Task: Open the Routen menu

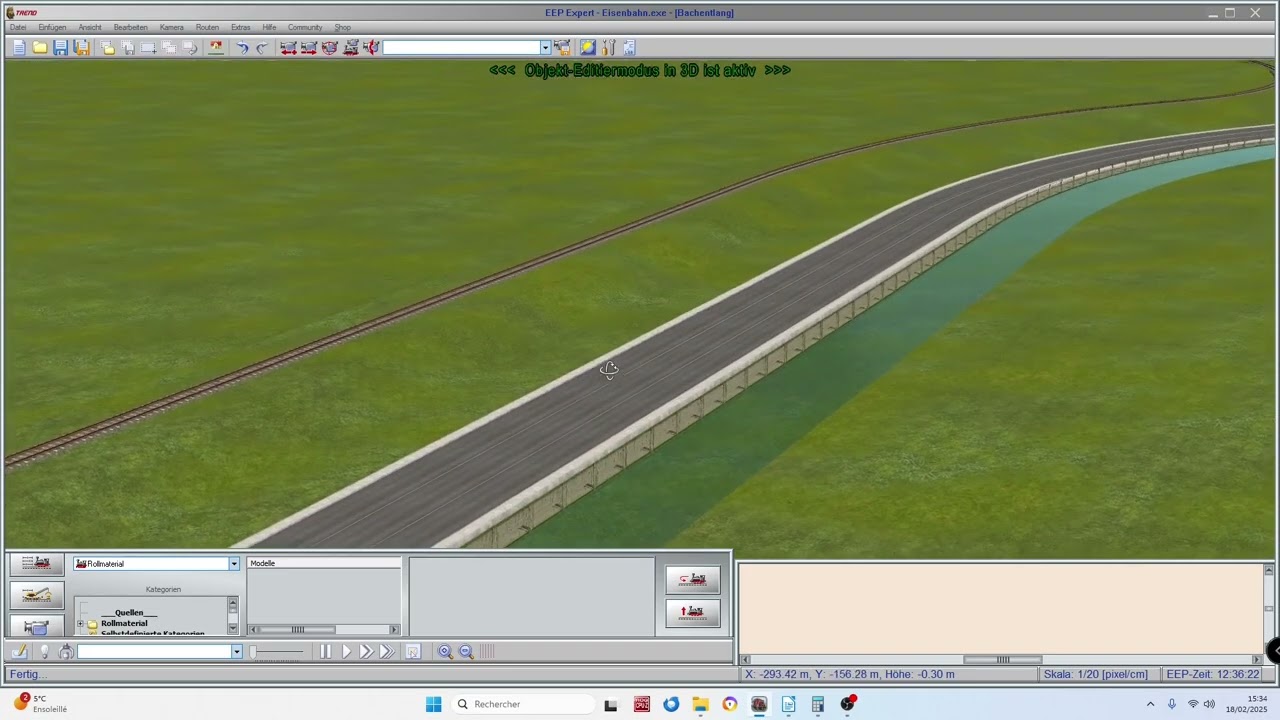Action: (x=207, y=27)
